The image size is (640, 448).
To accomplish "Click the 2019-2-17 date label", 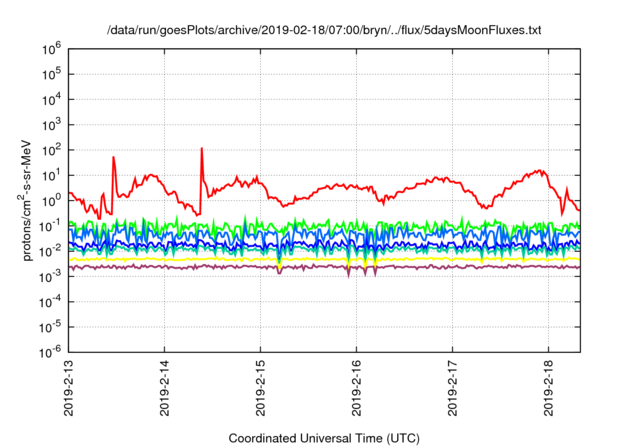I will (x=452, y=388).
